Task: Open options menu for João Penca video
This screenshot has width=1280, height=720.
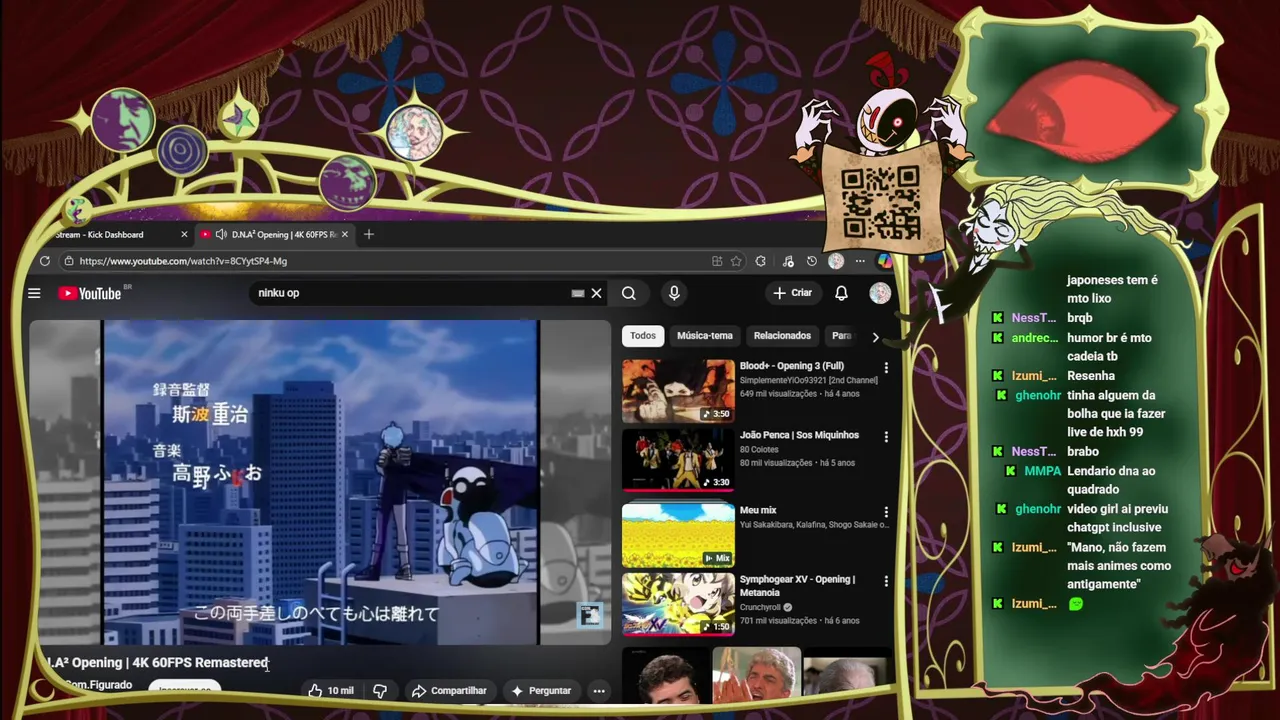Action: [885, 437]
